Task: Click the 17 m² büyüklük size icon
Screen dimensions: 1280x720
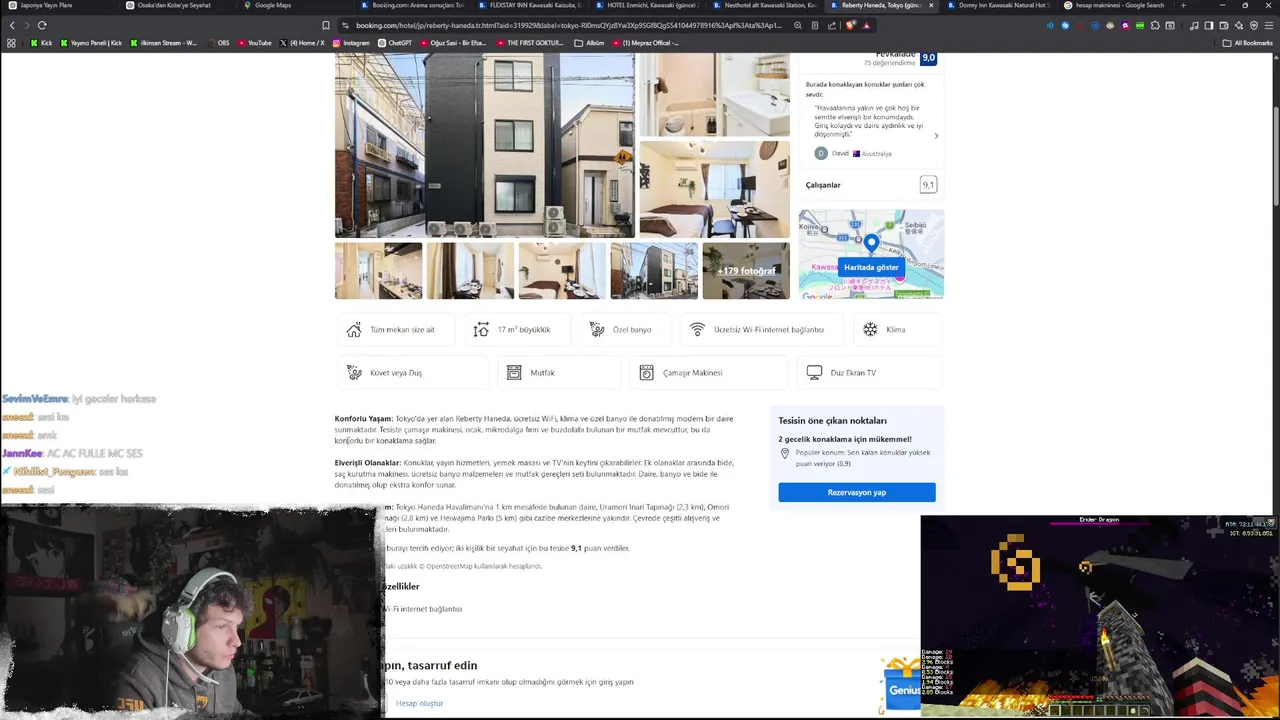Action: [481, 329]
